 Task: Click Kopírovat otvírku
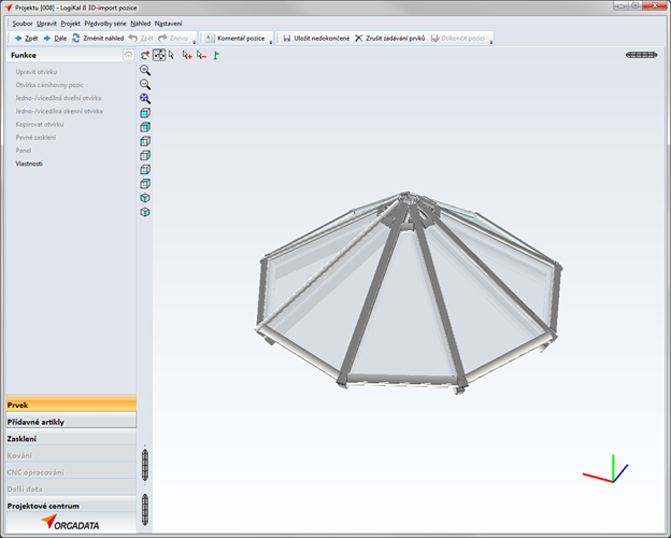[39, 124]
